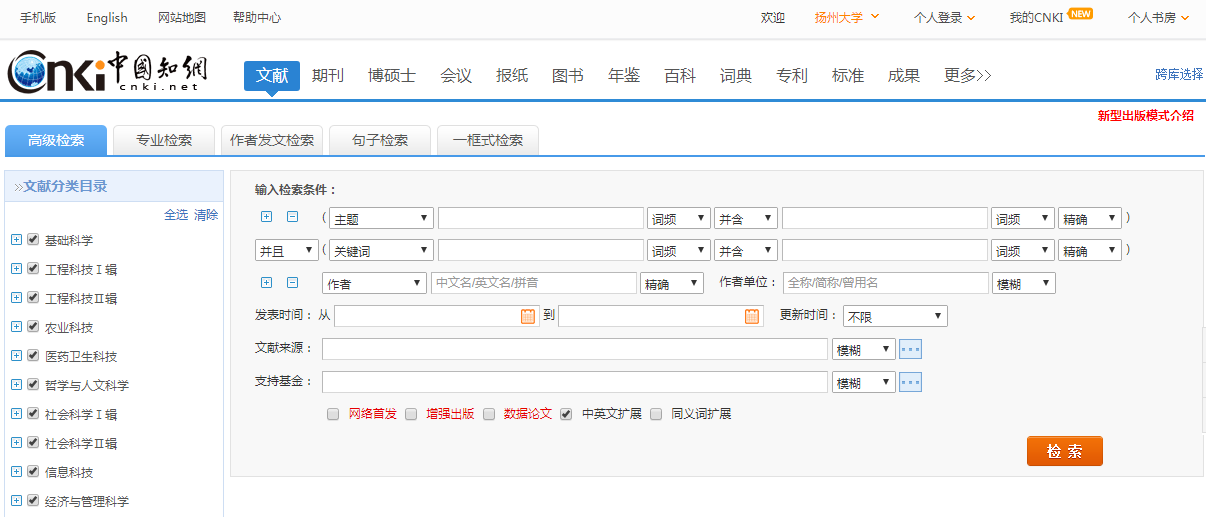Screen dimensions: 1206x517
Task: Open the 跨库选择 link
Action: 1179,74
